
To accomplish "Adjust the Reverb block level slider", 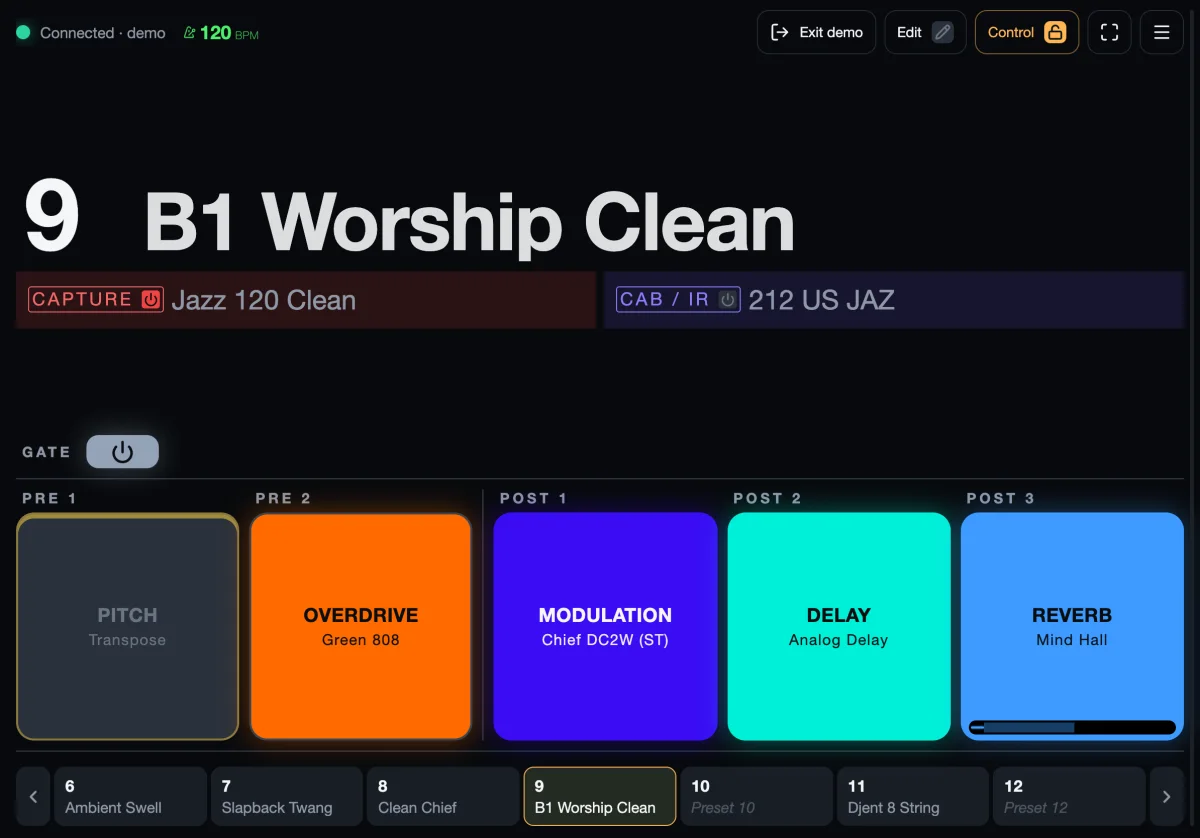I will [1072, 728].
